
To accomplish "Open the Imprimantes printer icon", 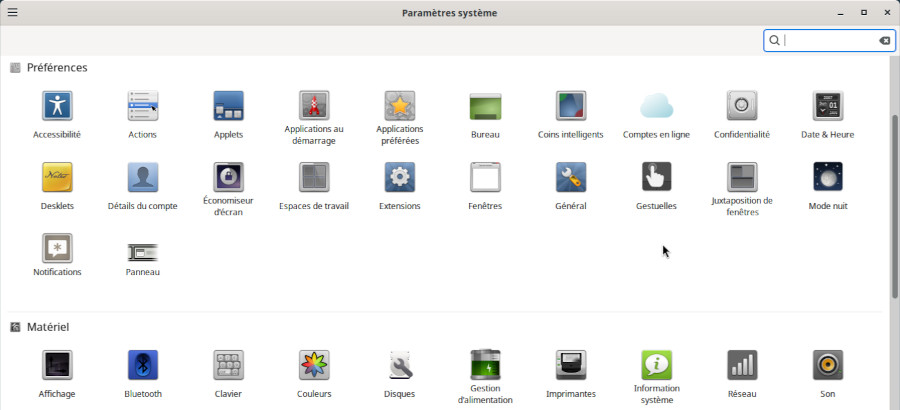I will coord(571,365).
